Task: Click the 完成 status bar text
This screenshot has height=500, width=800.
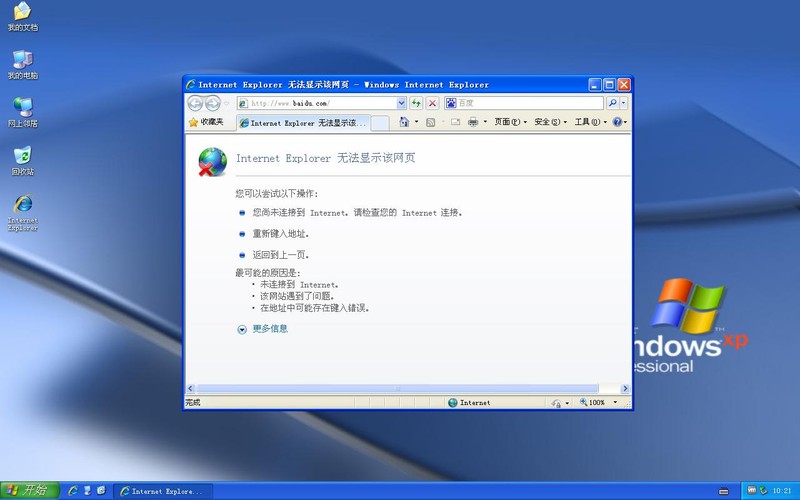Action: 193,403
